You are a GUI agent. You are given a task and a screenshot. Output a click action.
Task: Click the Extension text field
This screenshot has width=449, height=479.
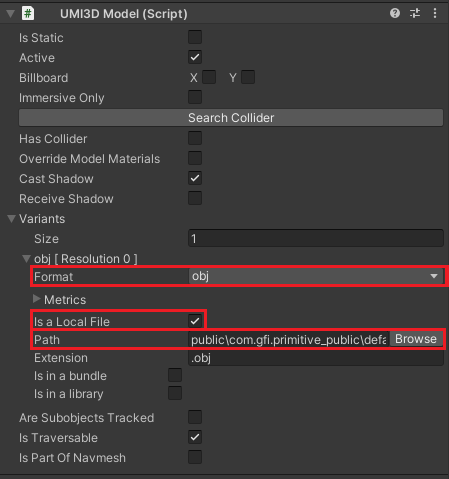click(x=316, y=358)
